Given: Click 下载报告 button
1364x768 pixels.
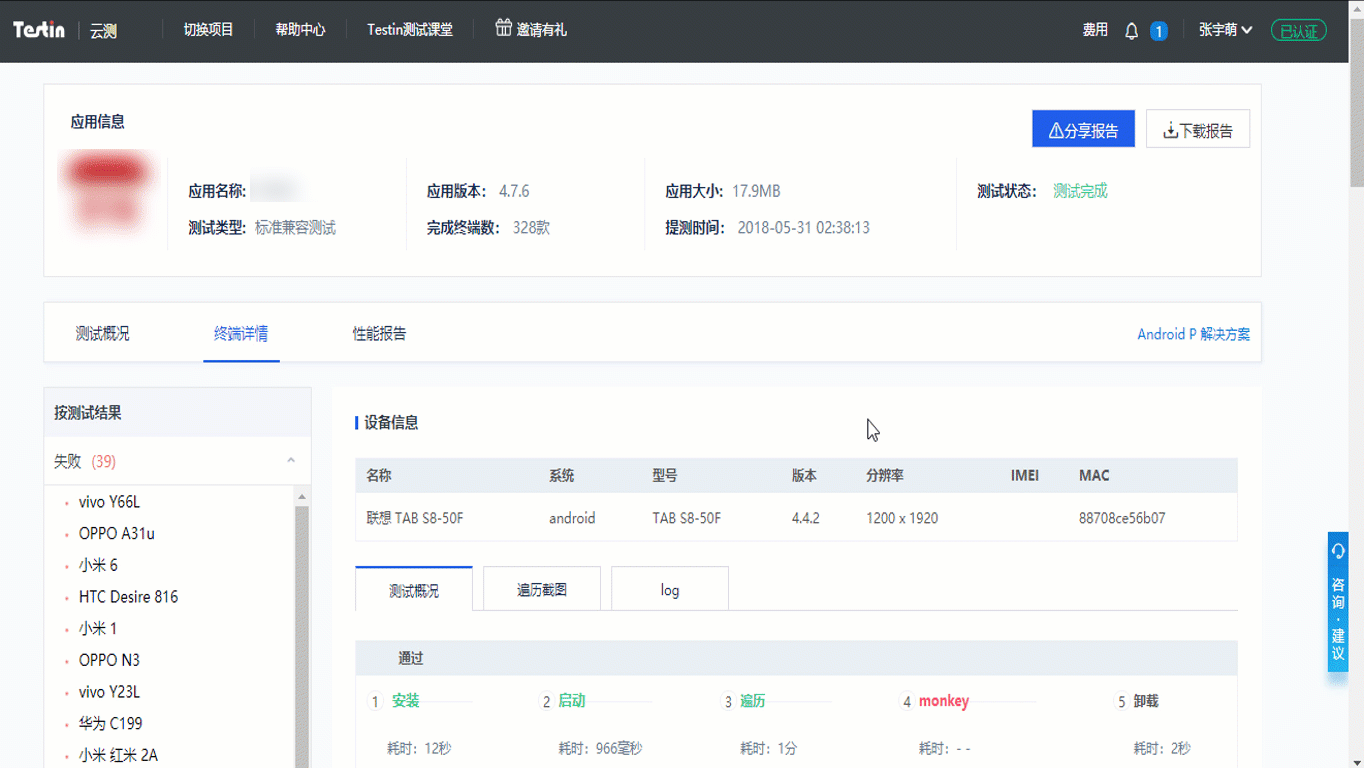Looking at the screenshot, I should 1198,129.
